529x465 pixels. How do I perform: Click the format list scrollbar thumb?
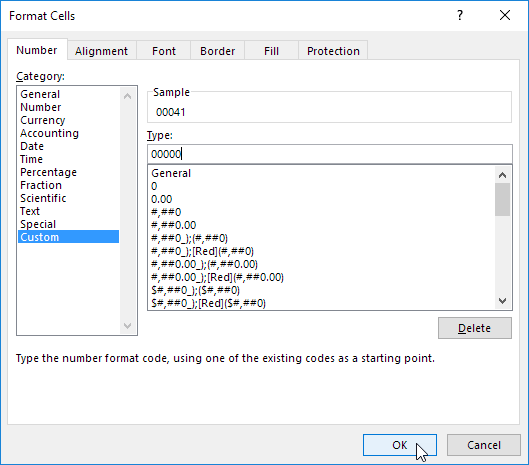tap(502, 199)
